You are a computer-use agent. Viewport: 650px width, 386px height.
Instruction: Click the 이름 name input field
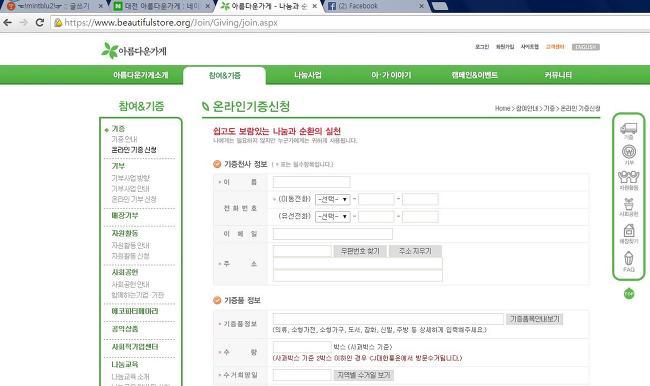click(311, 182)
